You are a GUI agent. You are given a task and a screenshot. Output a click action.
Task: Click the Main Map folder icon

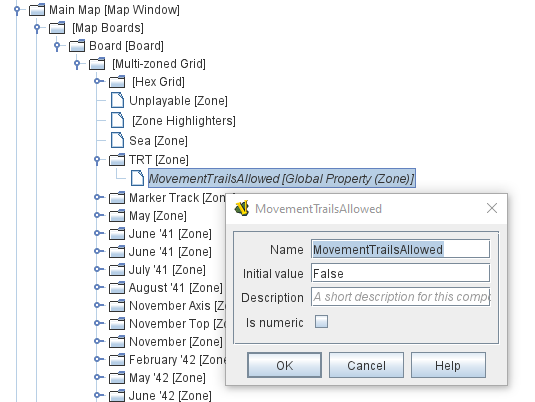coord(37,10)
